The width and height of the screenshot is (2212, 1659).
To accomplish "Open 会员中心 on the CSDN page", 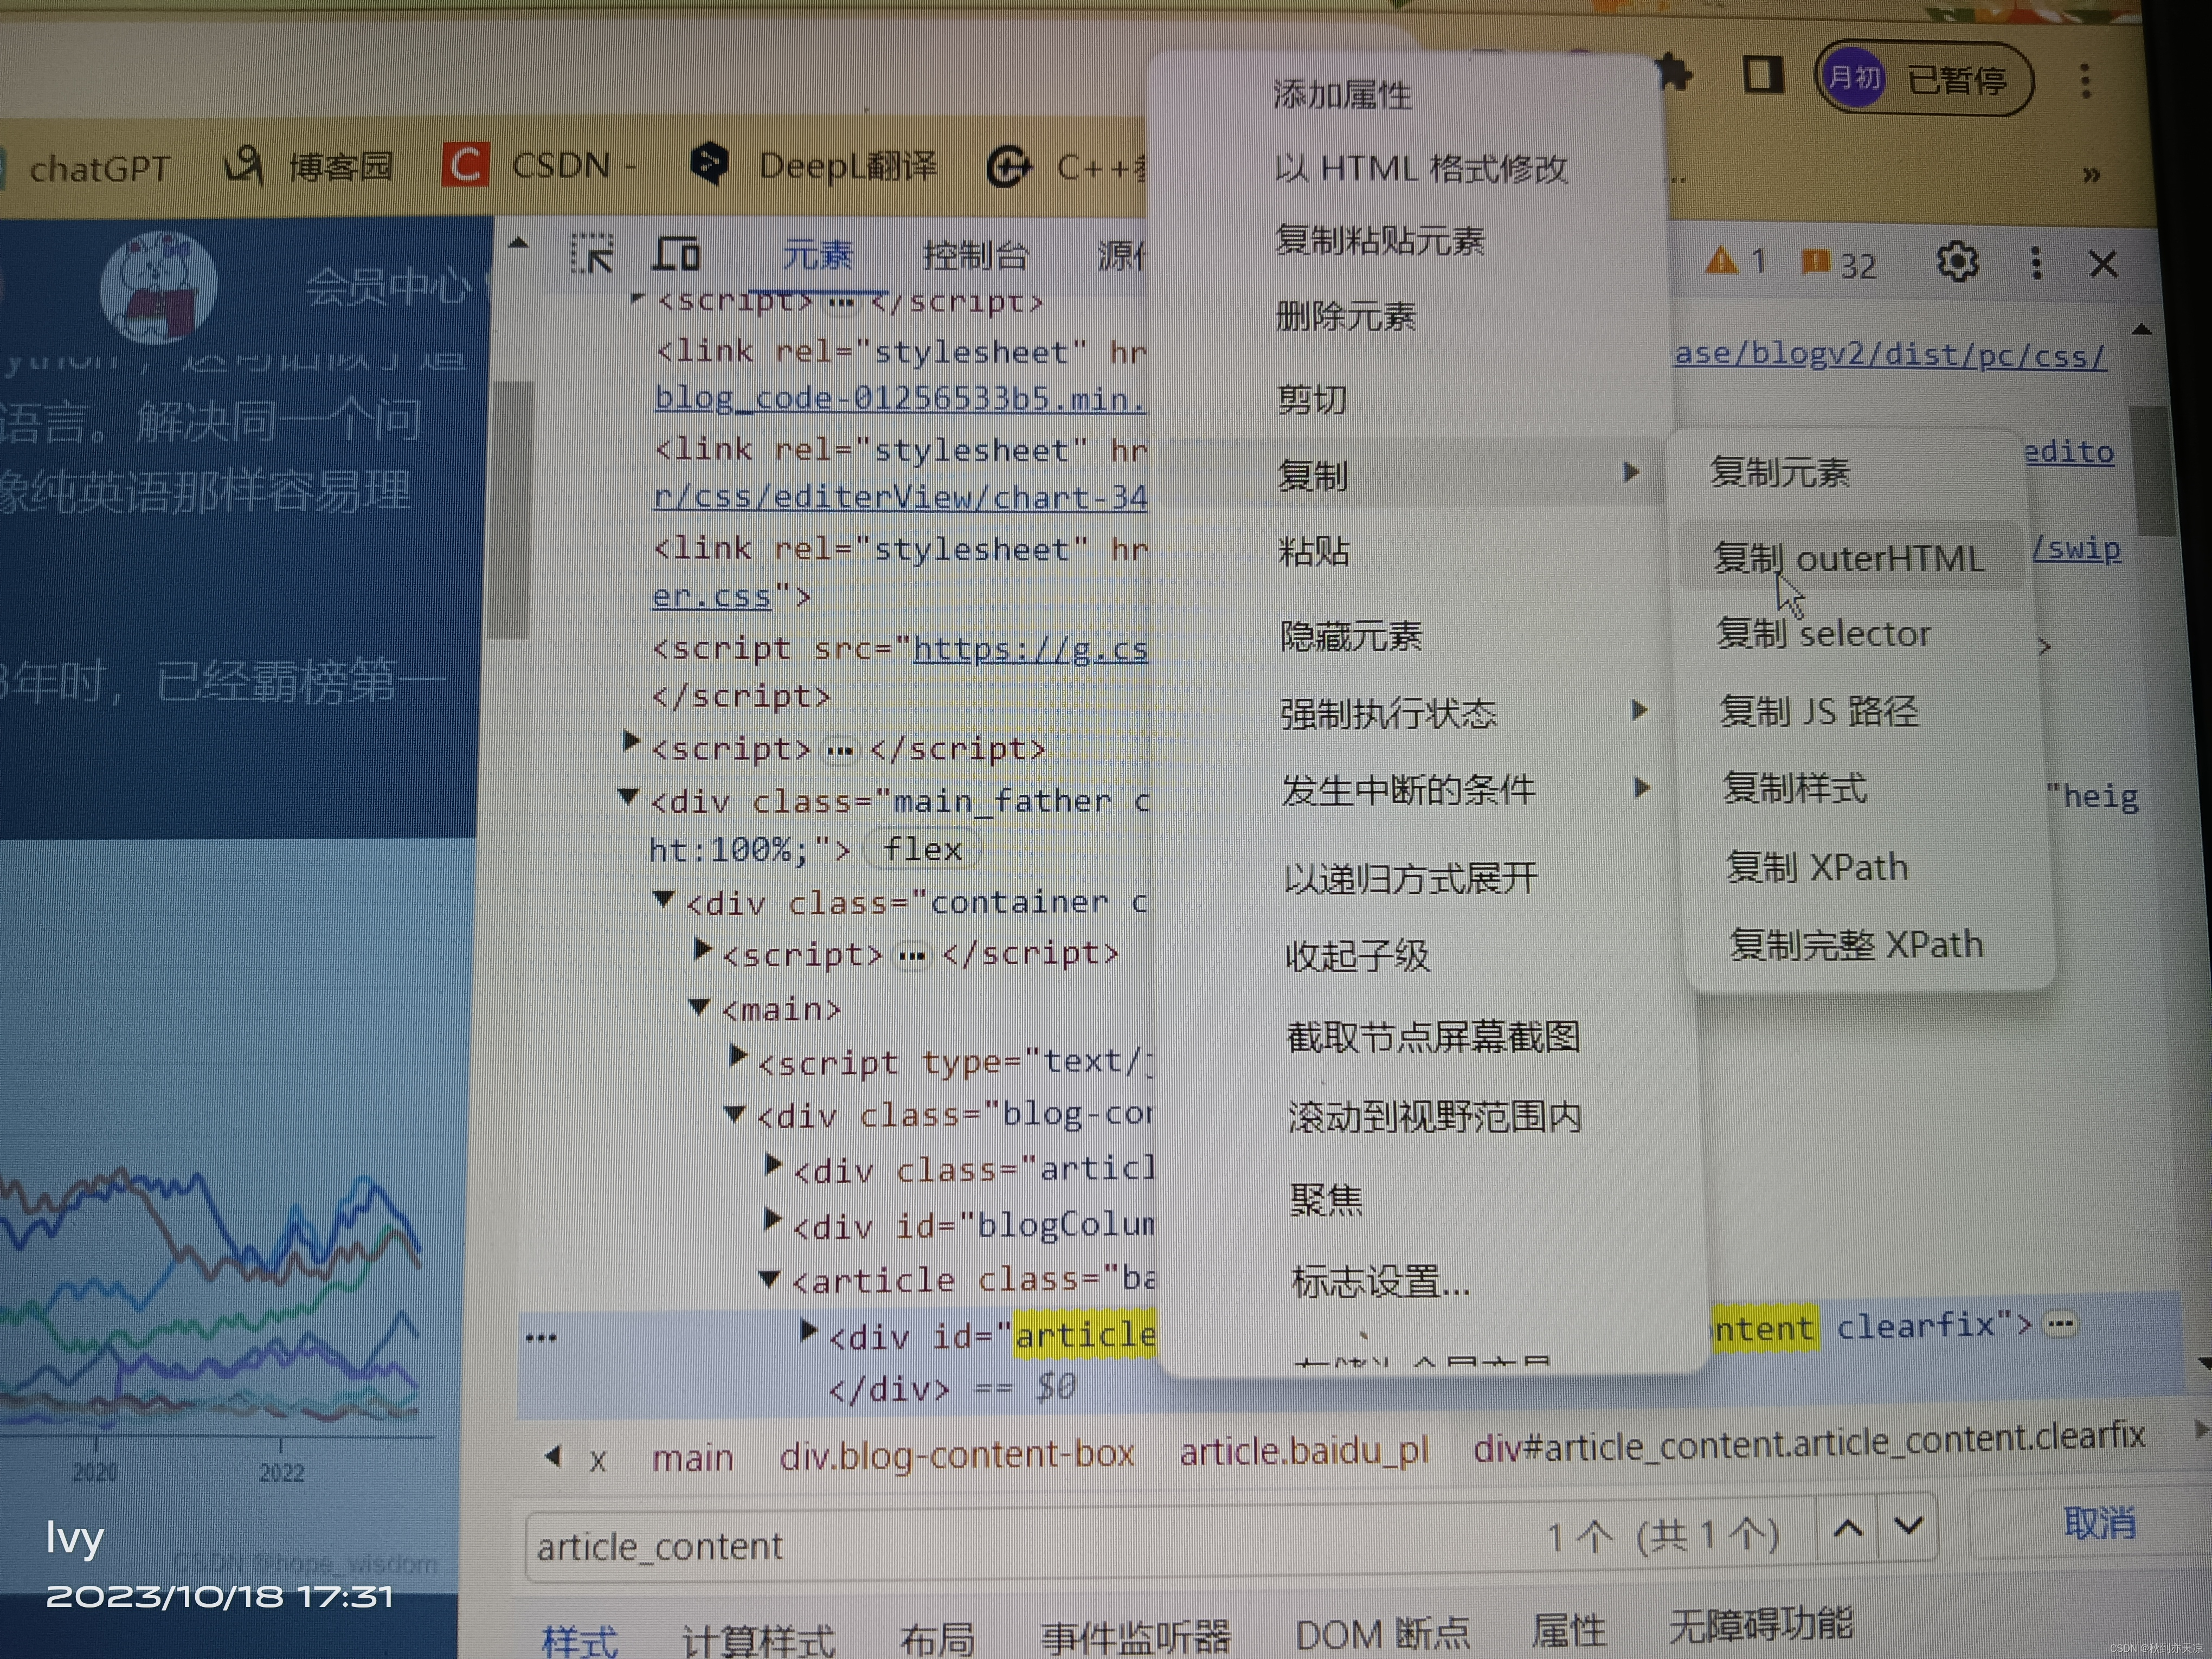I will pos(388,287).
